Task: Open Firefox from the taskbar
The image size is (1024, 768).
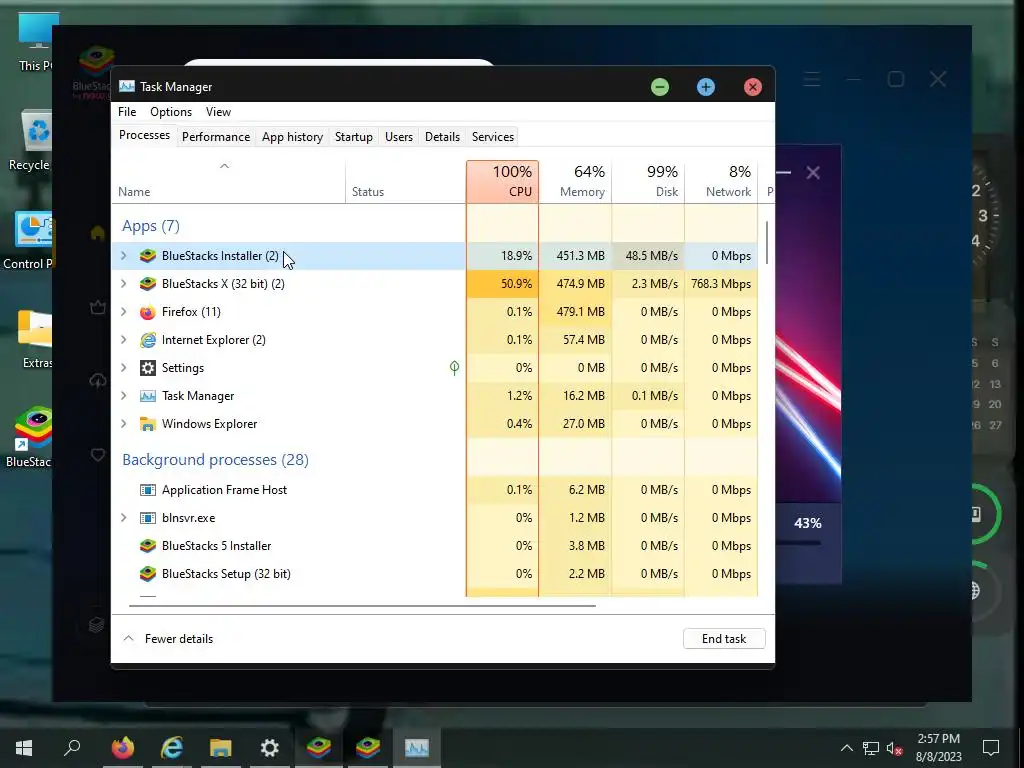Action: pos(123,747)
